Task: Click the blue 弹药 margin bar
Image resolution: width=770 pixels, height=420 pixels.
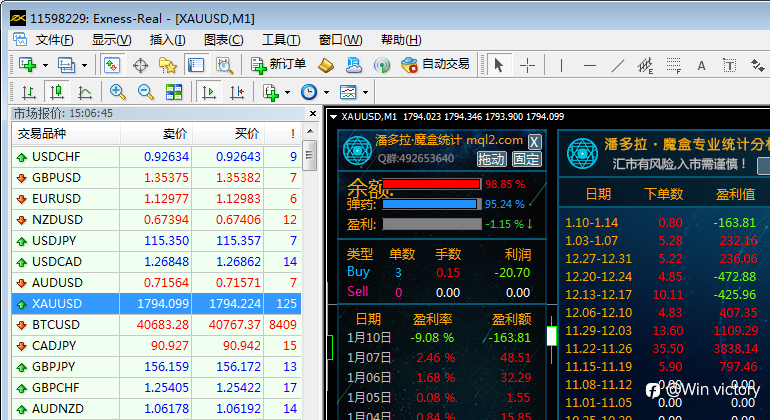Action: point(431,204)
